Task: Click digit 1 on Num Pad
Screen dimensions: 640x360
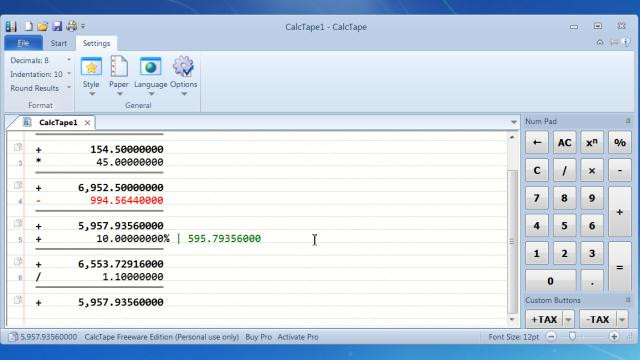Action: click(x=537, y=253)
